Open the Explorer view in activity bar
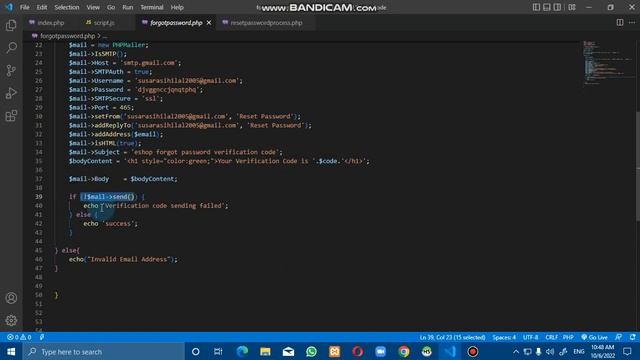640x360 pixels. pos(11,25)
